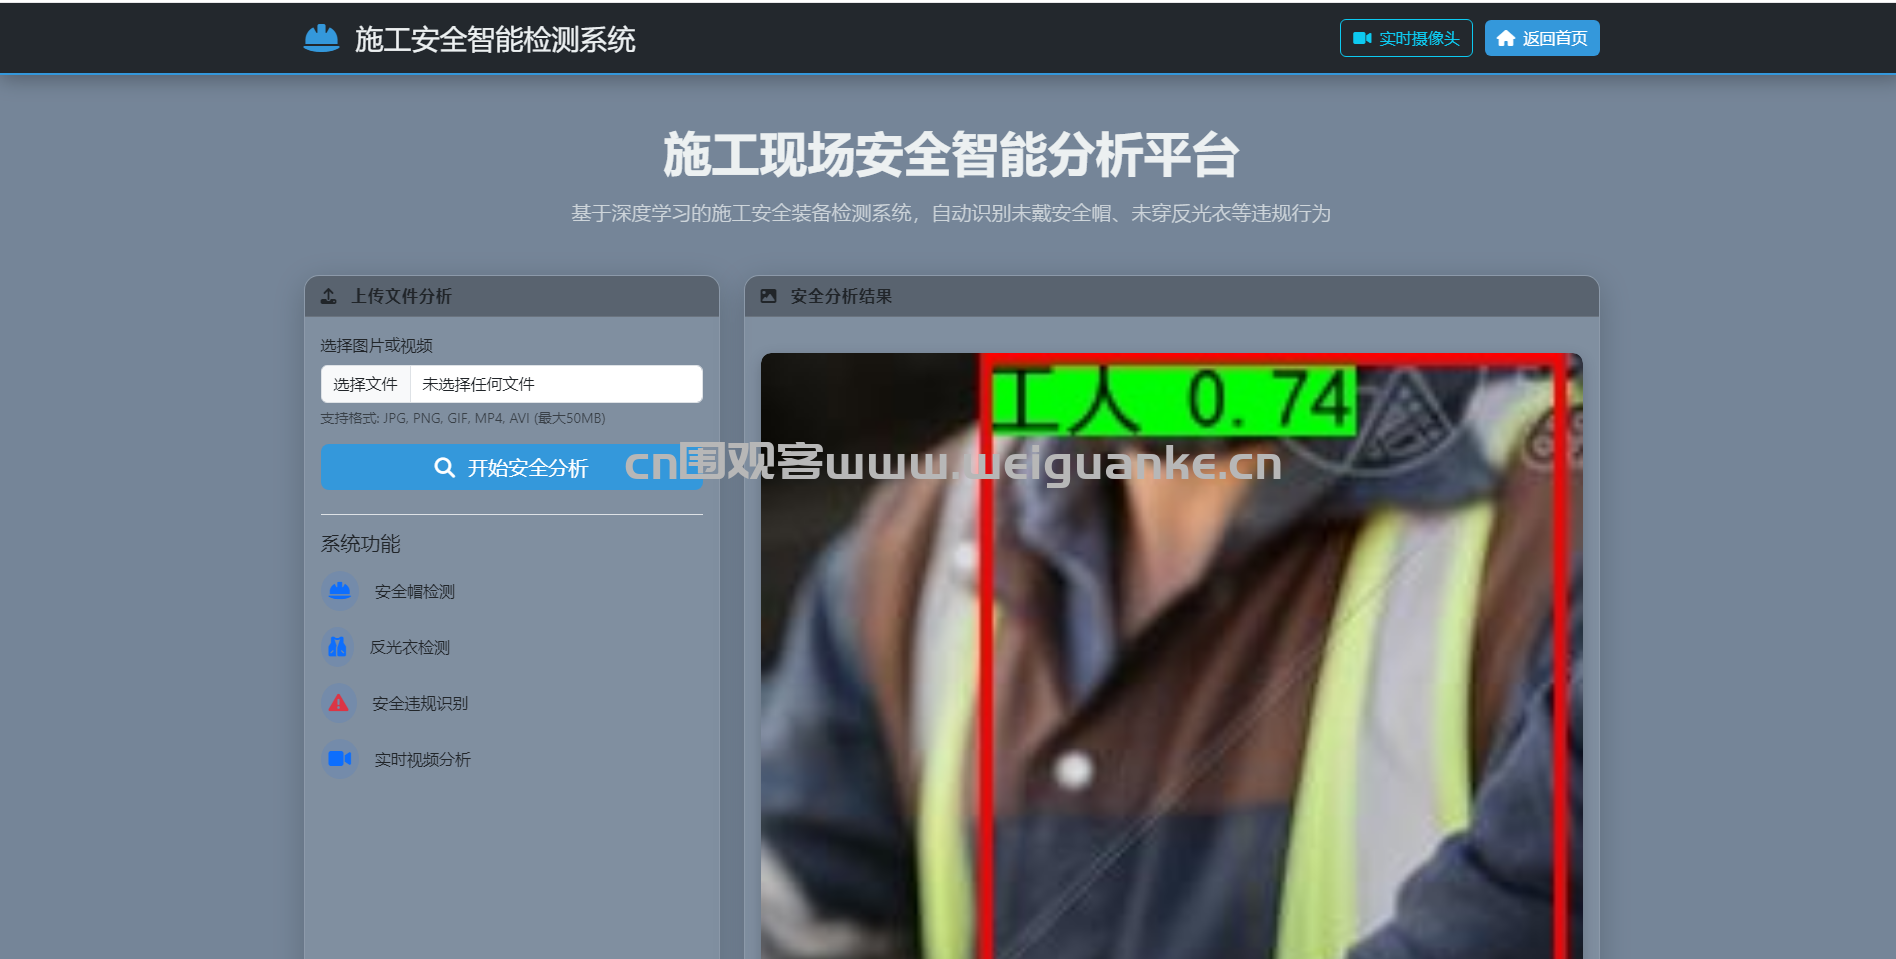Start analysis with 开始安全分析 button
This screenshot has height=959, width=1896.
512,467
